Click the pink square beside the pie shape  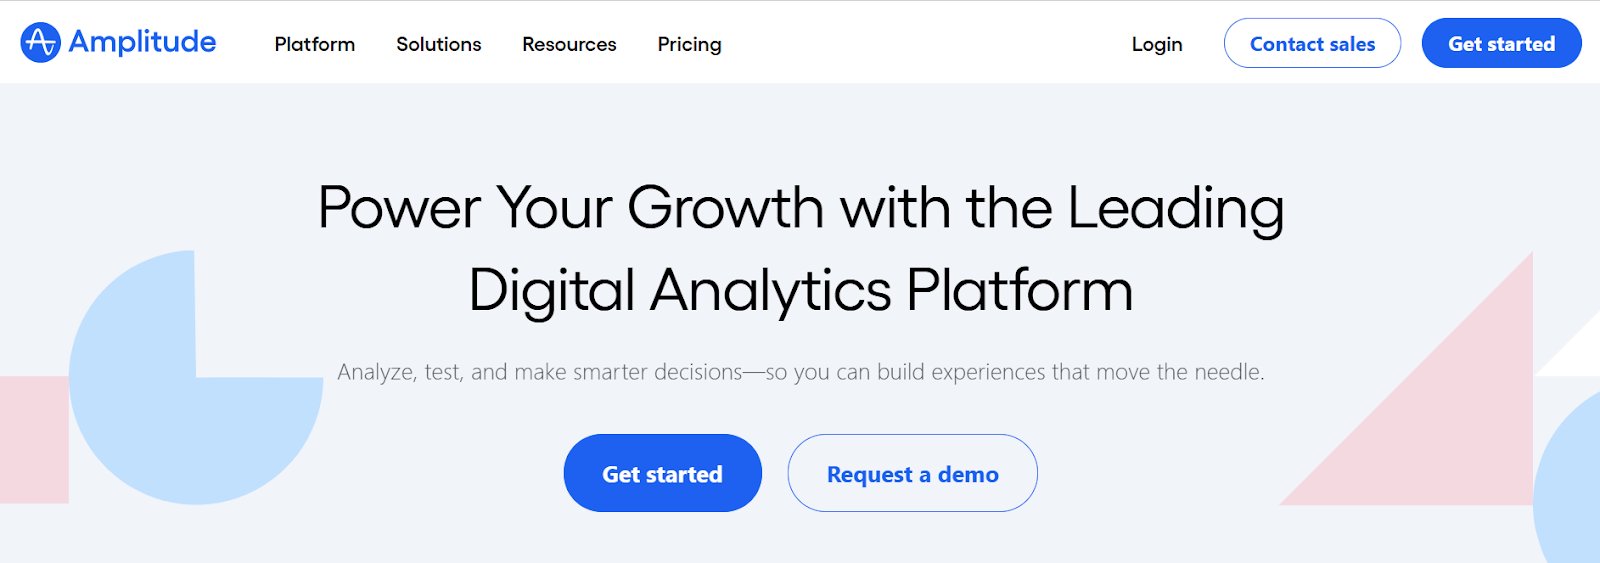[x=34, y=440]
